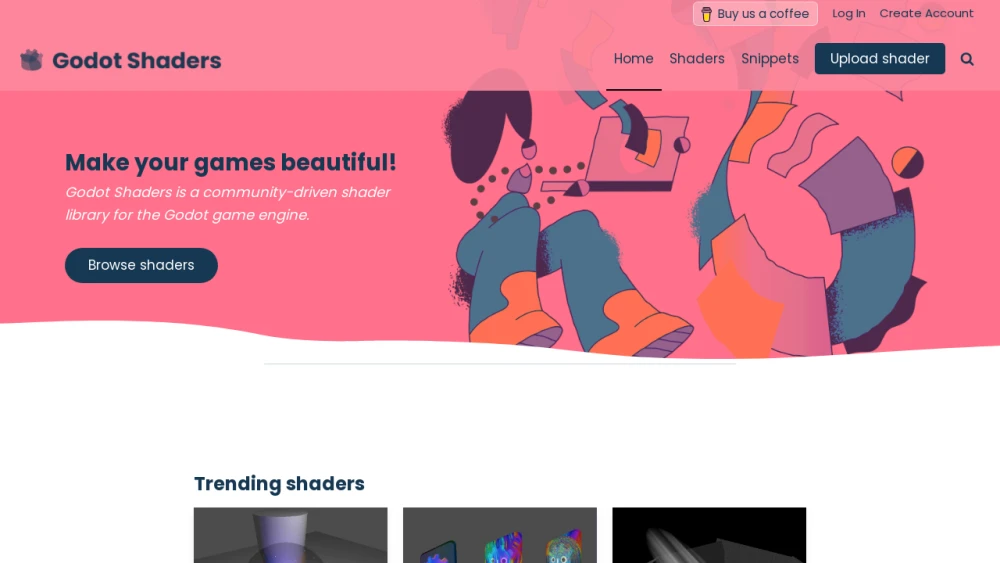This screenshot has width=1000, height=563.
Task: Open the first trending shader with cylinder light
Action: 290,535
